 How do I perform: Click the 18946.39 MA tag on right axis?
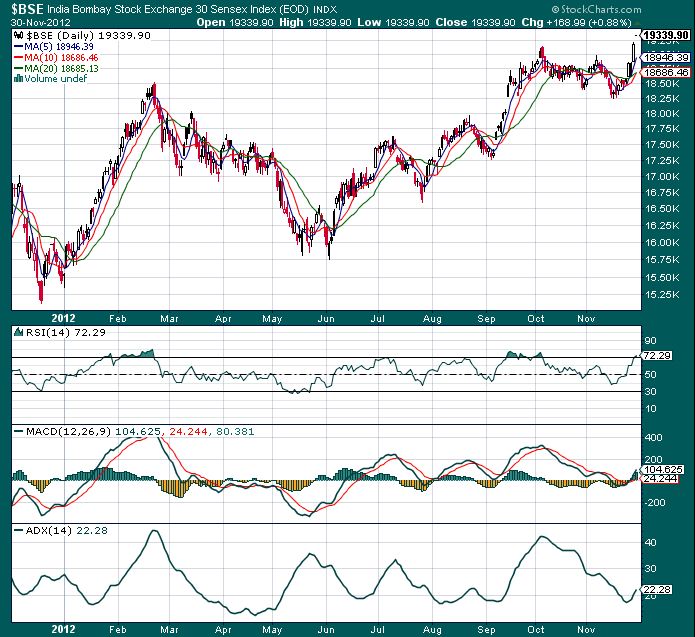[x=666, y=58]
